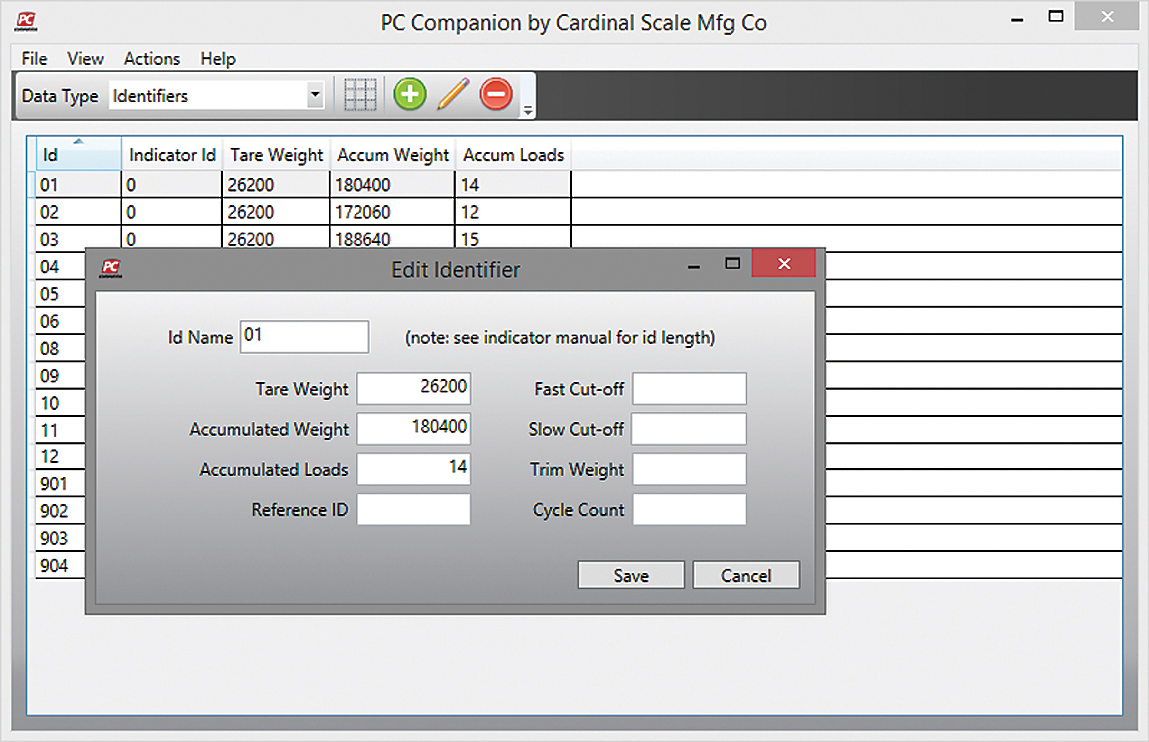The height and width of the screenshot is (742, 1149).
Task: Open the File menu
Action: (x=34, y=59)
